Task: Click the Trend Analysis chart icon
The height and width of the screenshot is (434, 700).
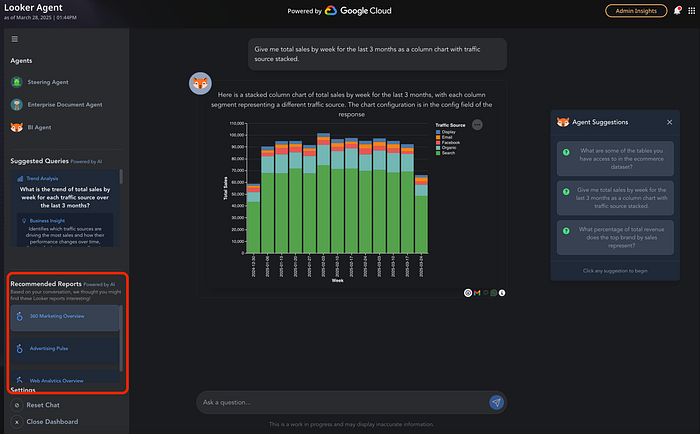Action: tap(20, 179)
